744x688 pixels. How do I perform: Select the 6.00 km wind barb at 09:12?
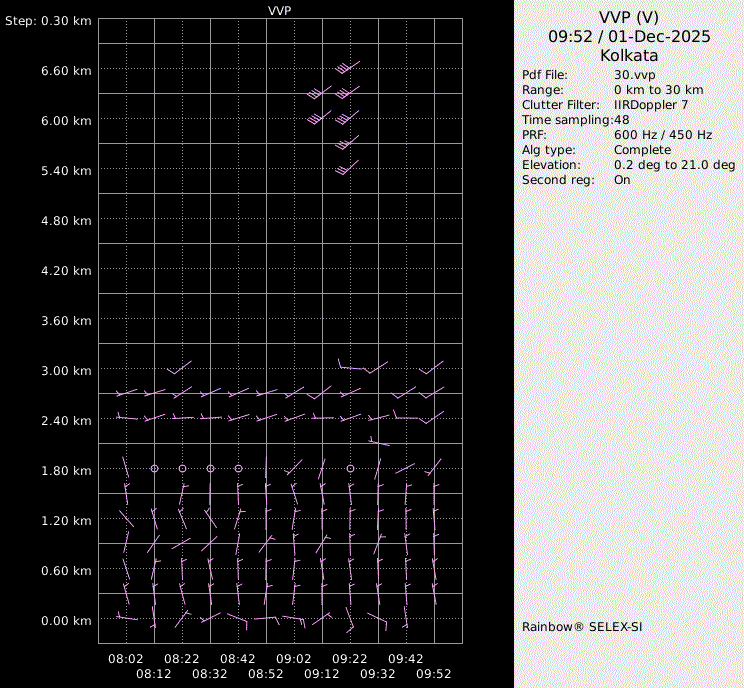(319, 118)
